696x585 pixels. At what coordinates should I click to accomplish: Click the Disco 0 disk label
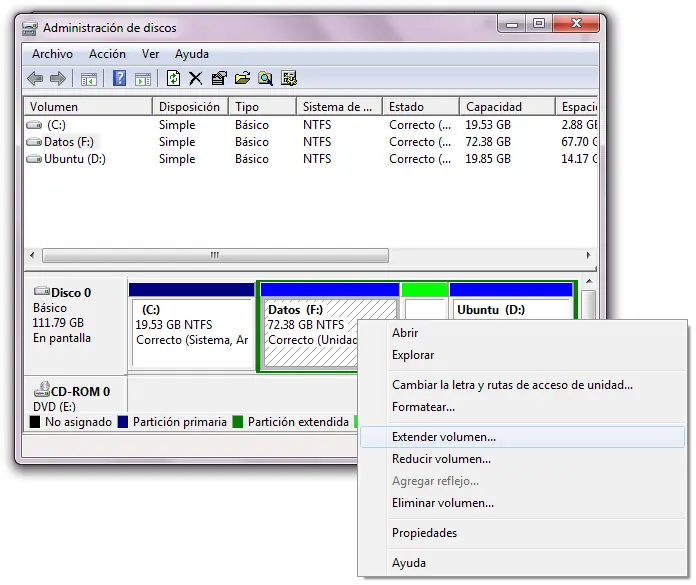click(71, 293)
